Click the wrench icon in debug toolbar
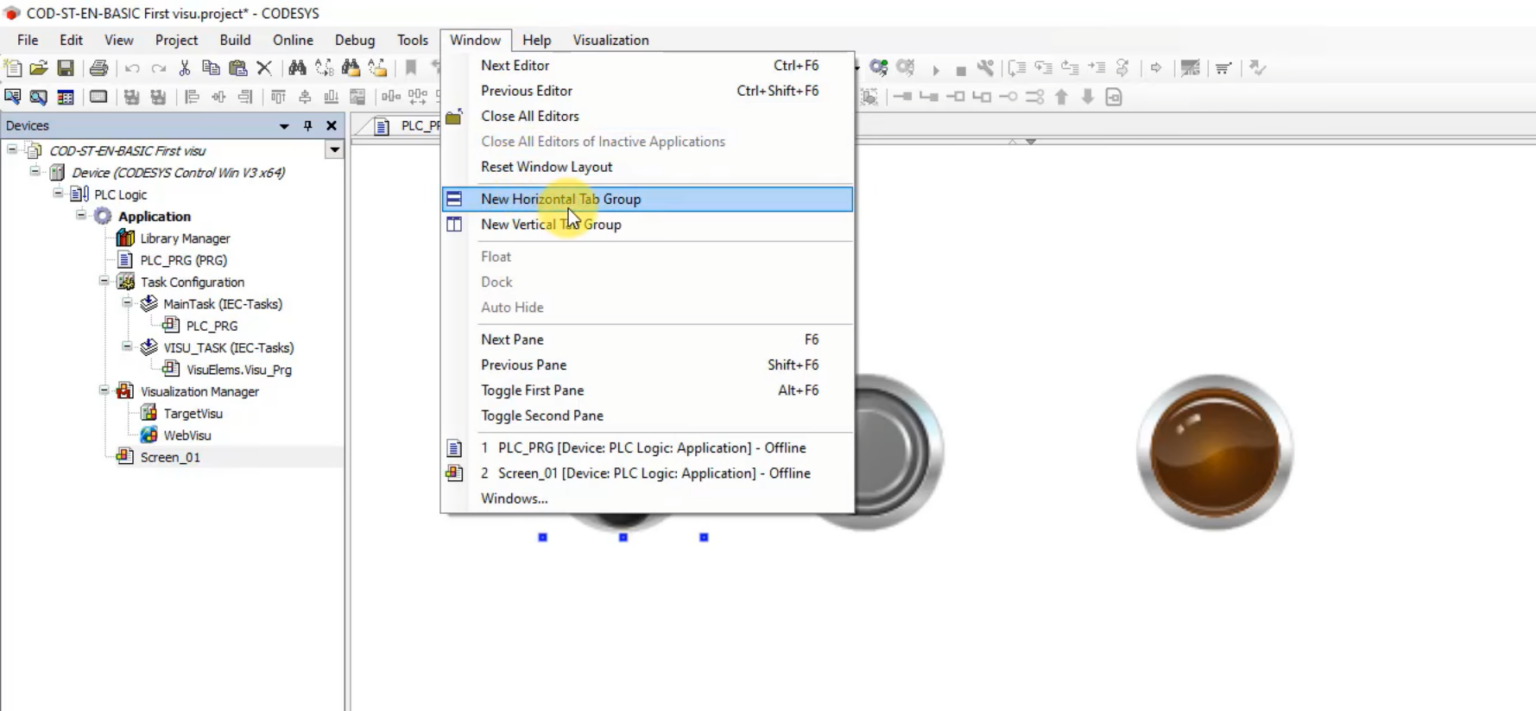 pos(985,68)
